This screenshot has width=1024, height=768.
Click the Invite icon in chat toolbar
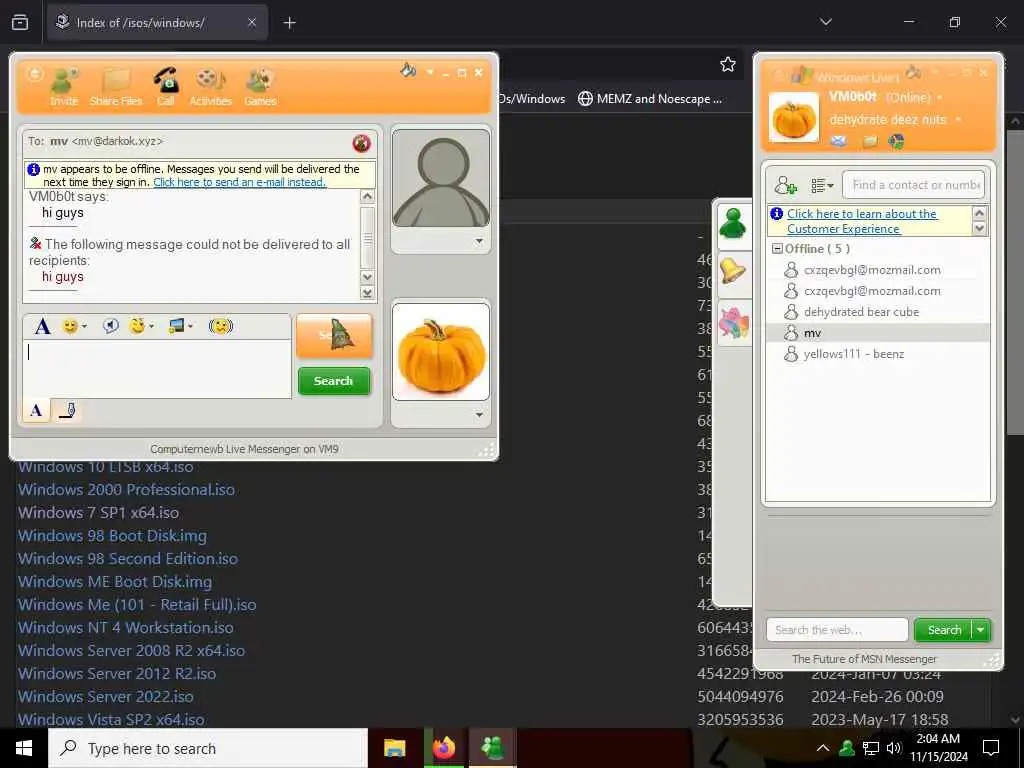pyautogui.click(x=64, y=86)
